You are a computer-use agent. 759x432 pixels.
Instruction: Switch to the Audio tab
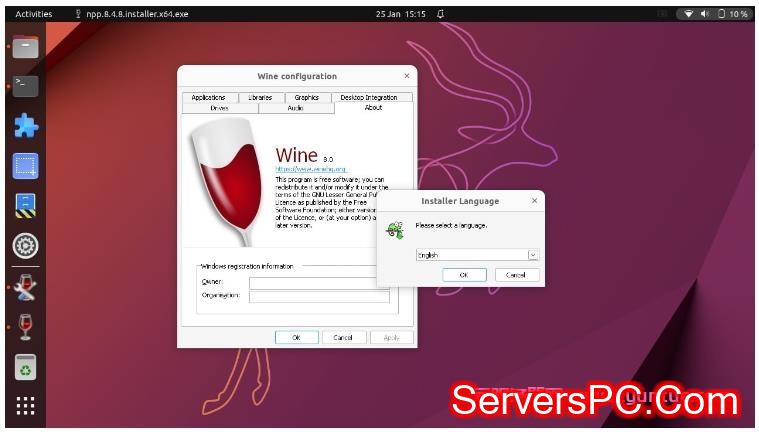point(296,108)
